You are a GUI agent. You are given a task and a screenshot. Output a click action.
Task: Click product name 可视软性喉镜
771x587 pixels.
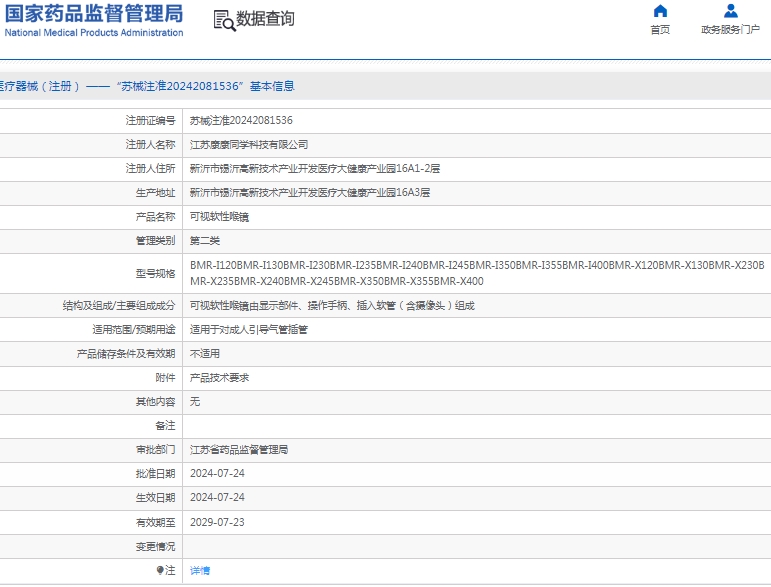(x=219, y=217)
